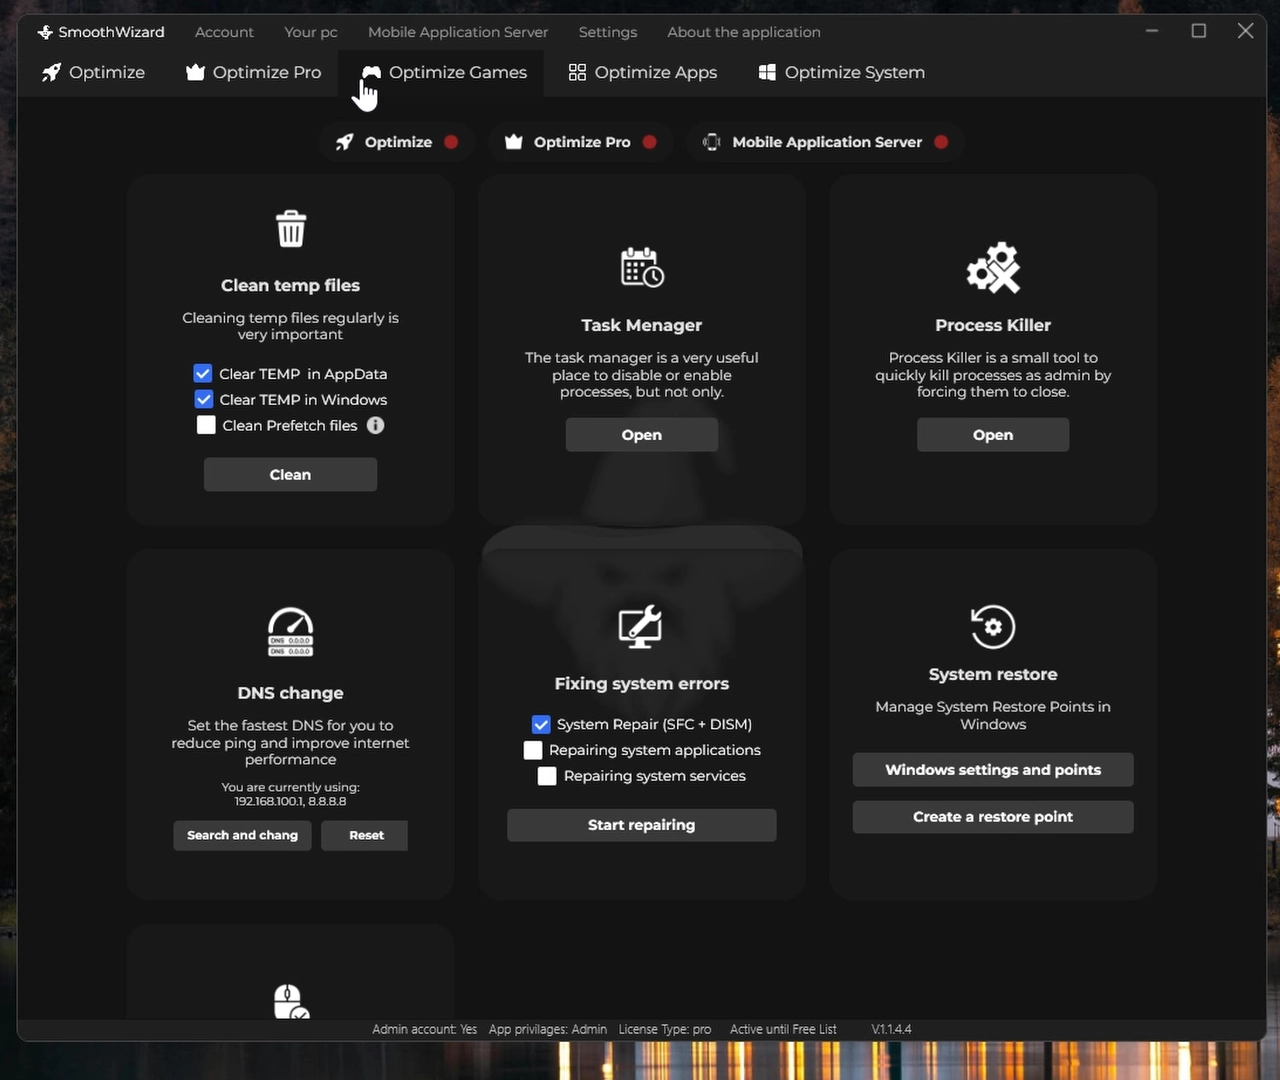Screen dimensions: 1280x1080
Task: Click the System restore circular arrow icon
Action: (x=993, y=627)
